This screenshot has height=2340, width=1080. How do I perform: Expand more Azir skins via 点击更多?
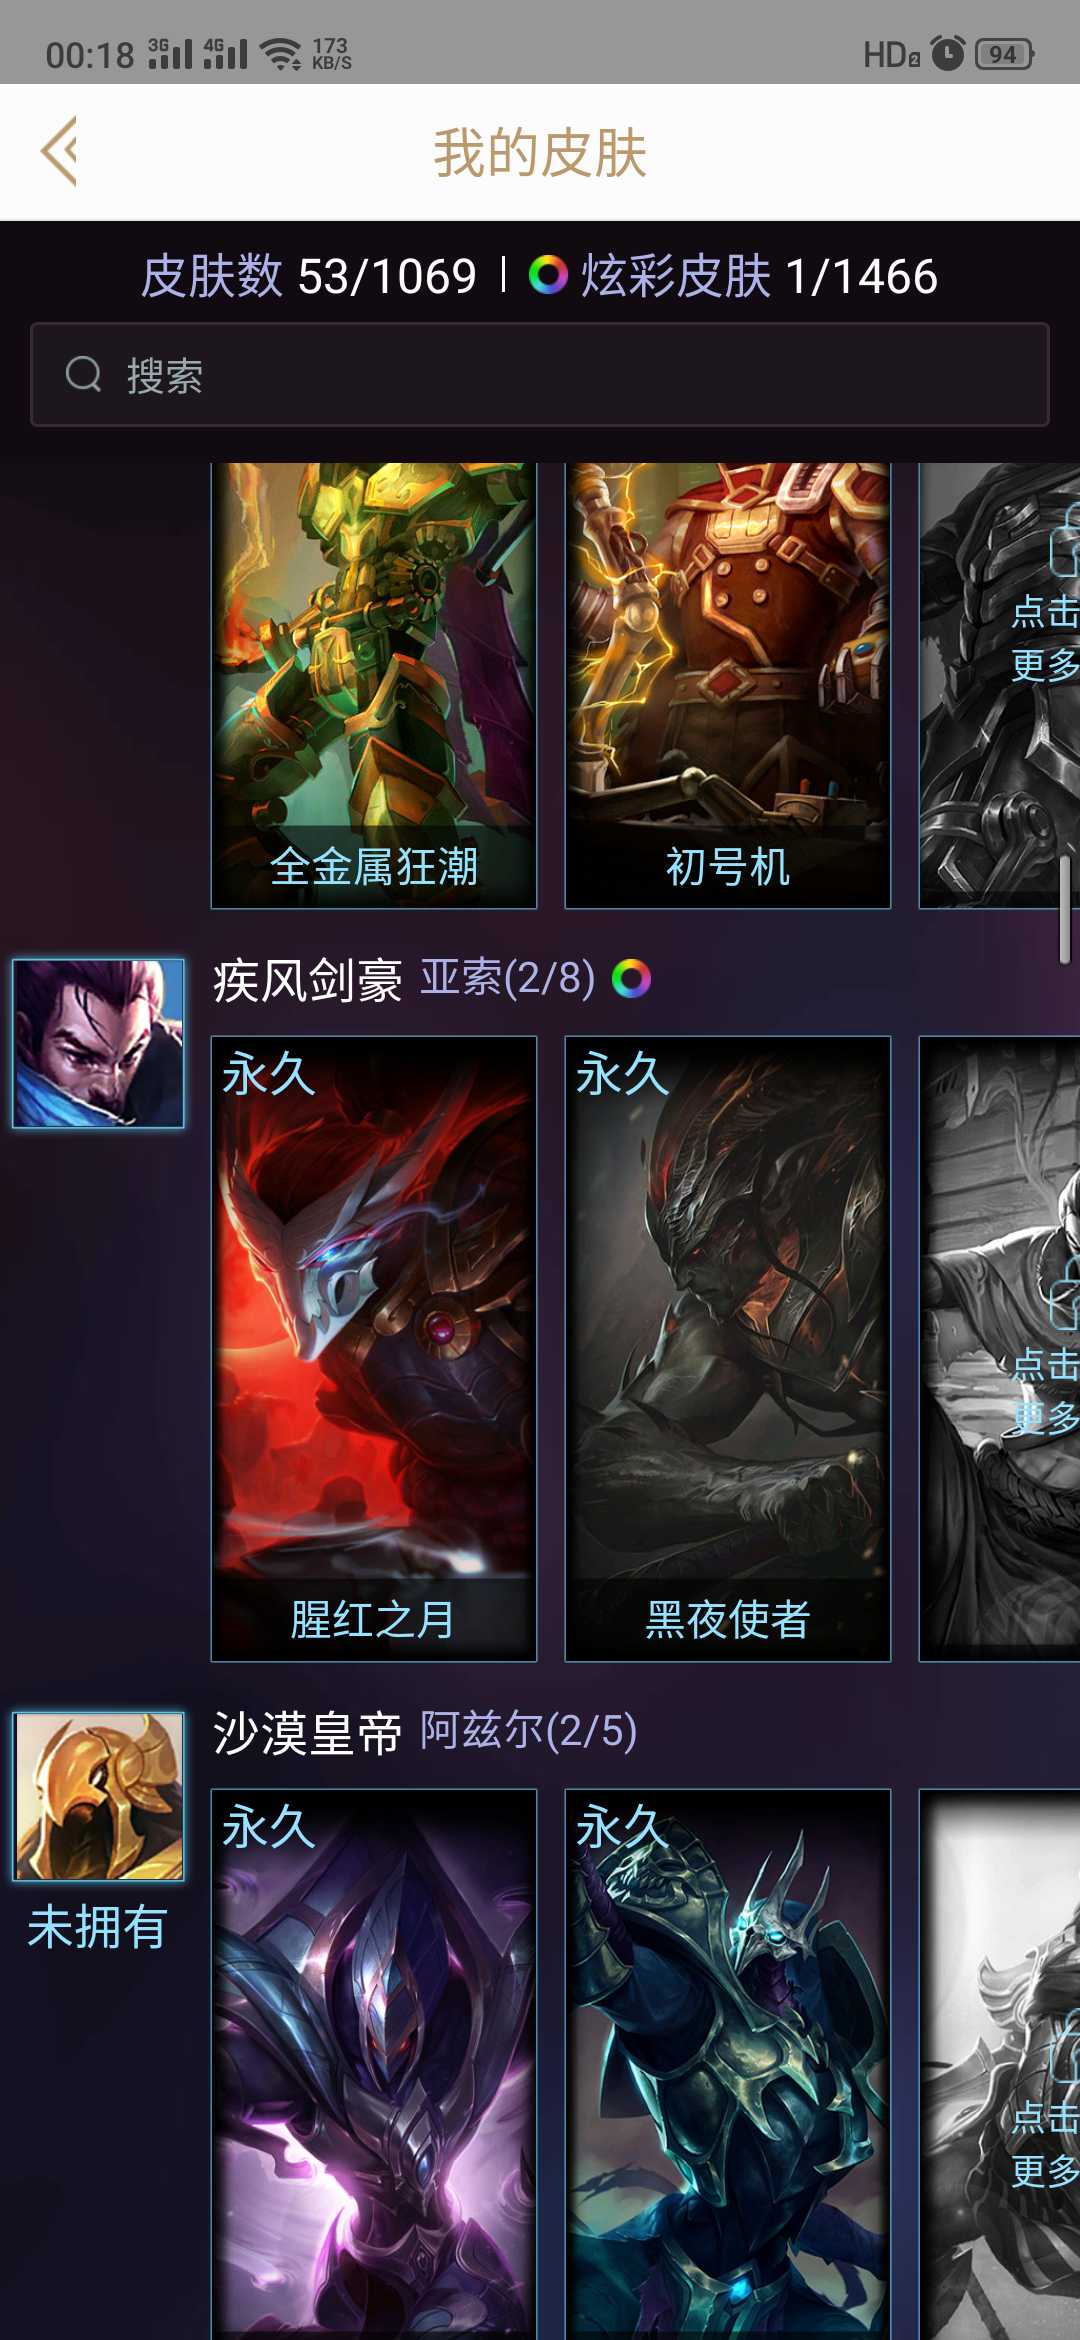coord(1045,2143)
